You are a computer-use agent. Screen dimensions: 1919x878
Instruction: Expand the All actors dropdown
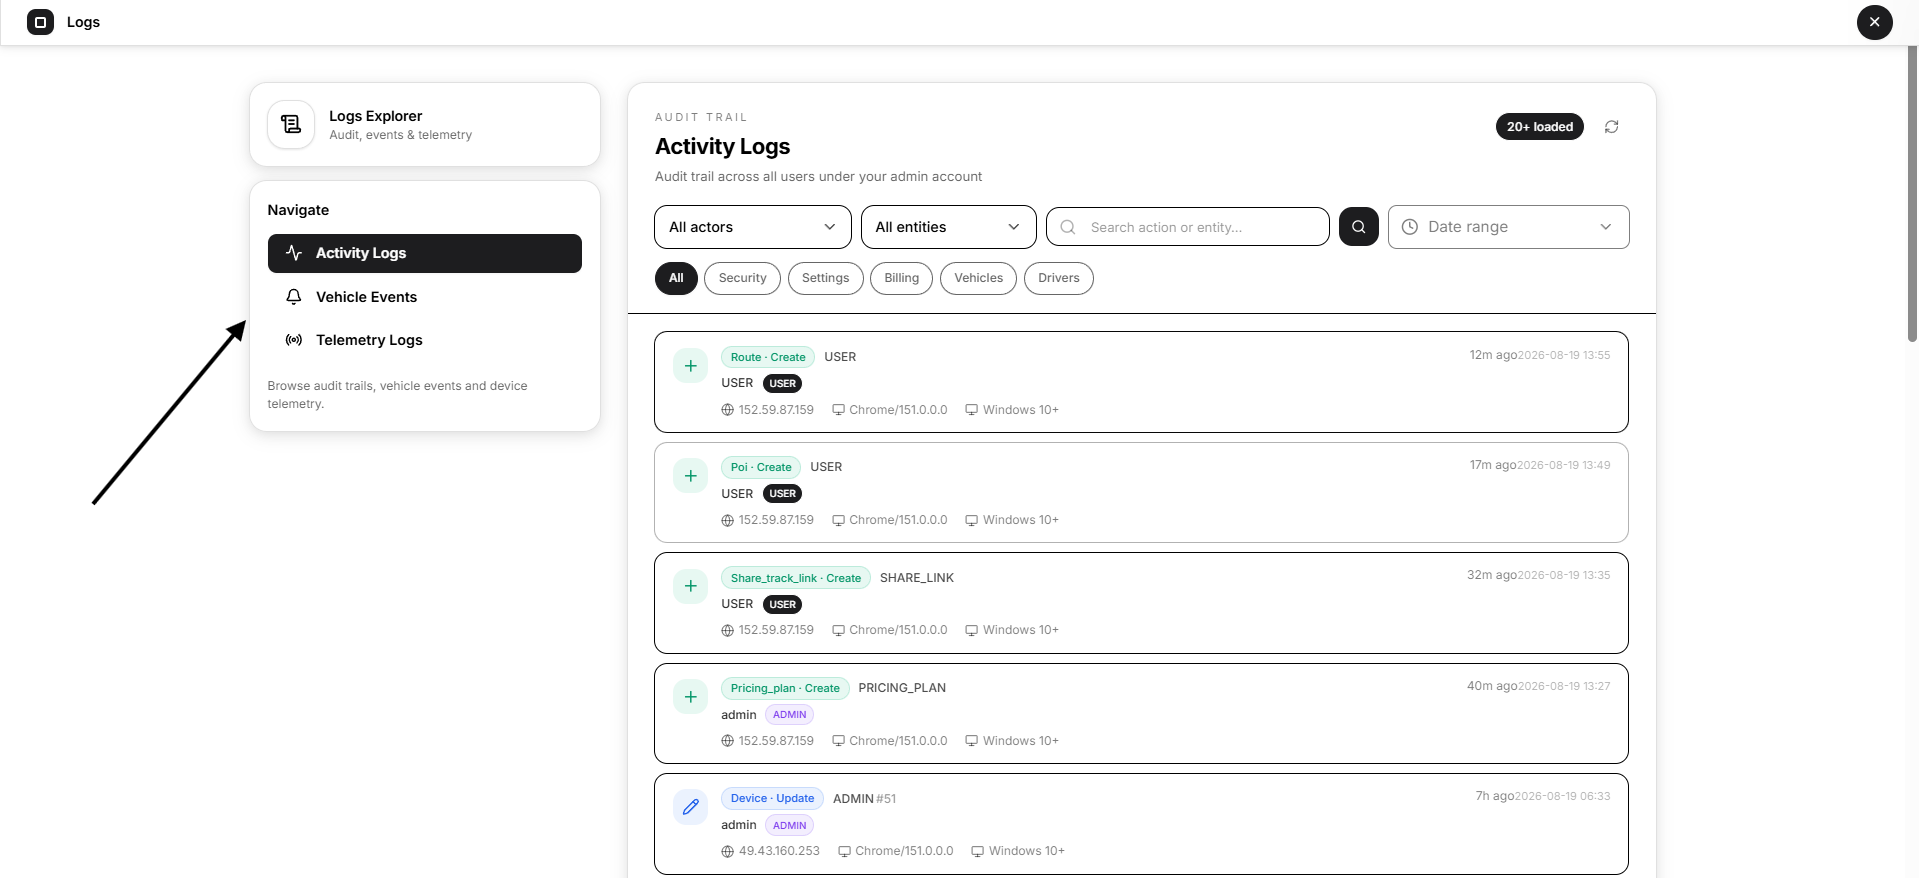tap(752, 227)
